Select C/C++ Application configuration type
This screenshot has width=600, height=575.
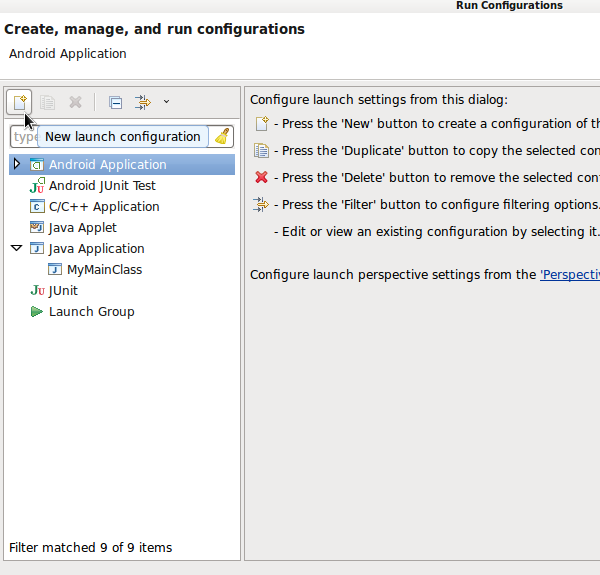click(104, 206)
